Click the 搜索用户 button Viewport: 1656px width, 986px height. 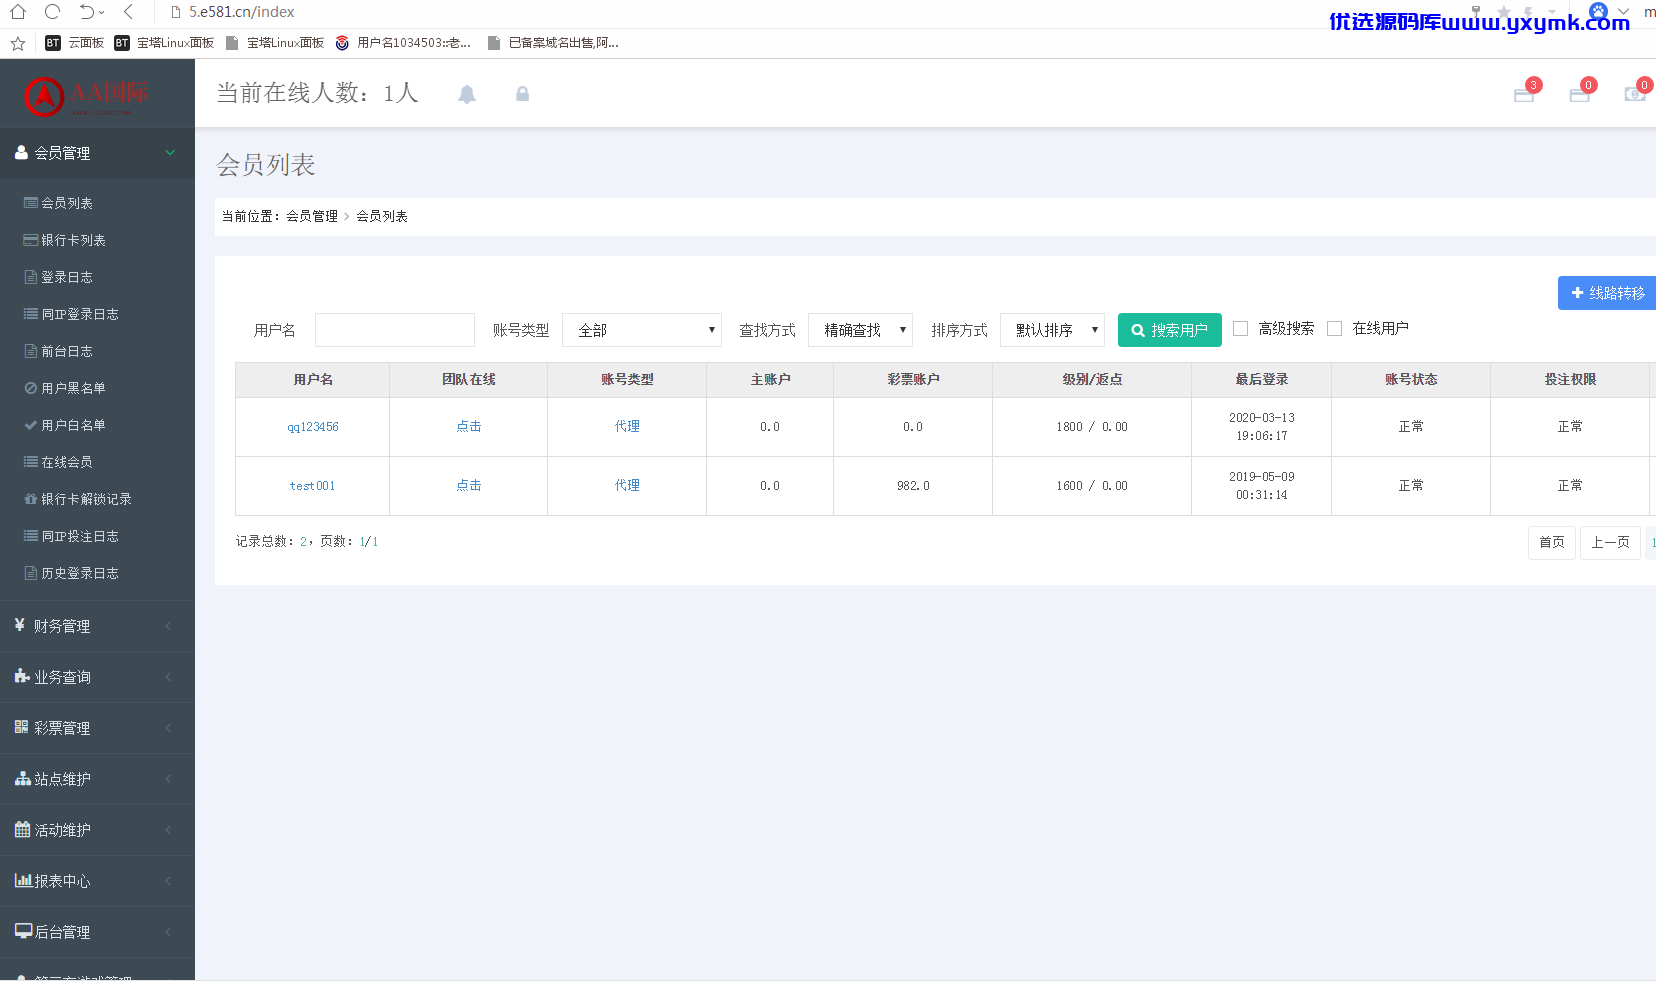tap(1169, 330)
